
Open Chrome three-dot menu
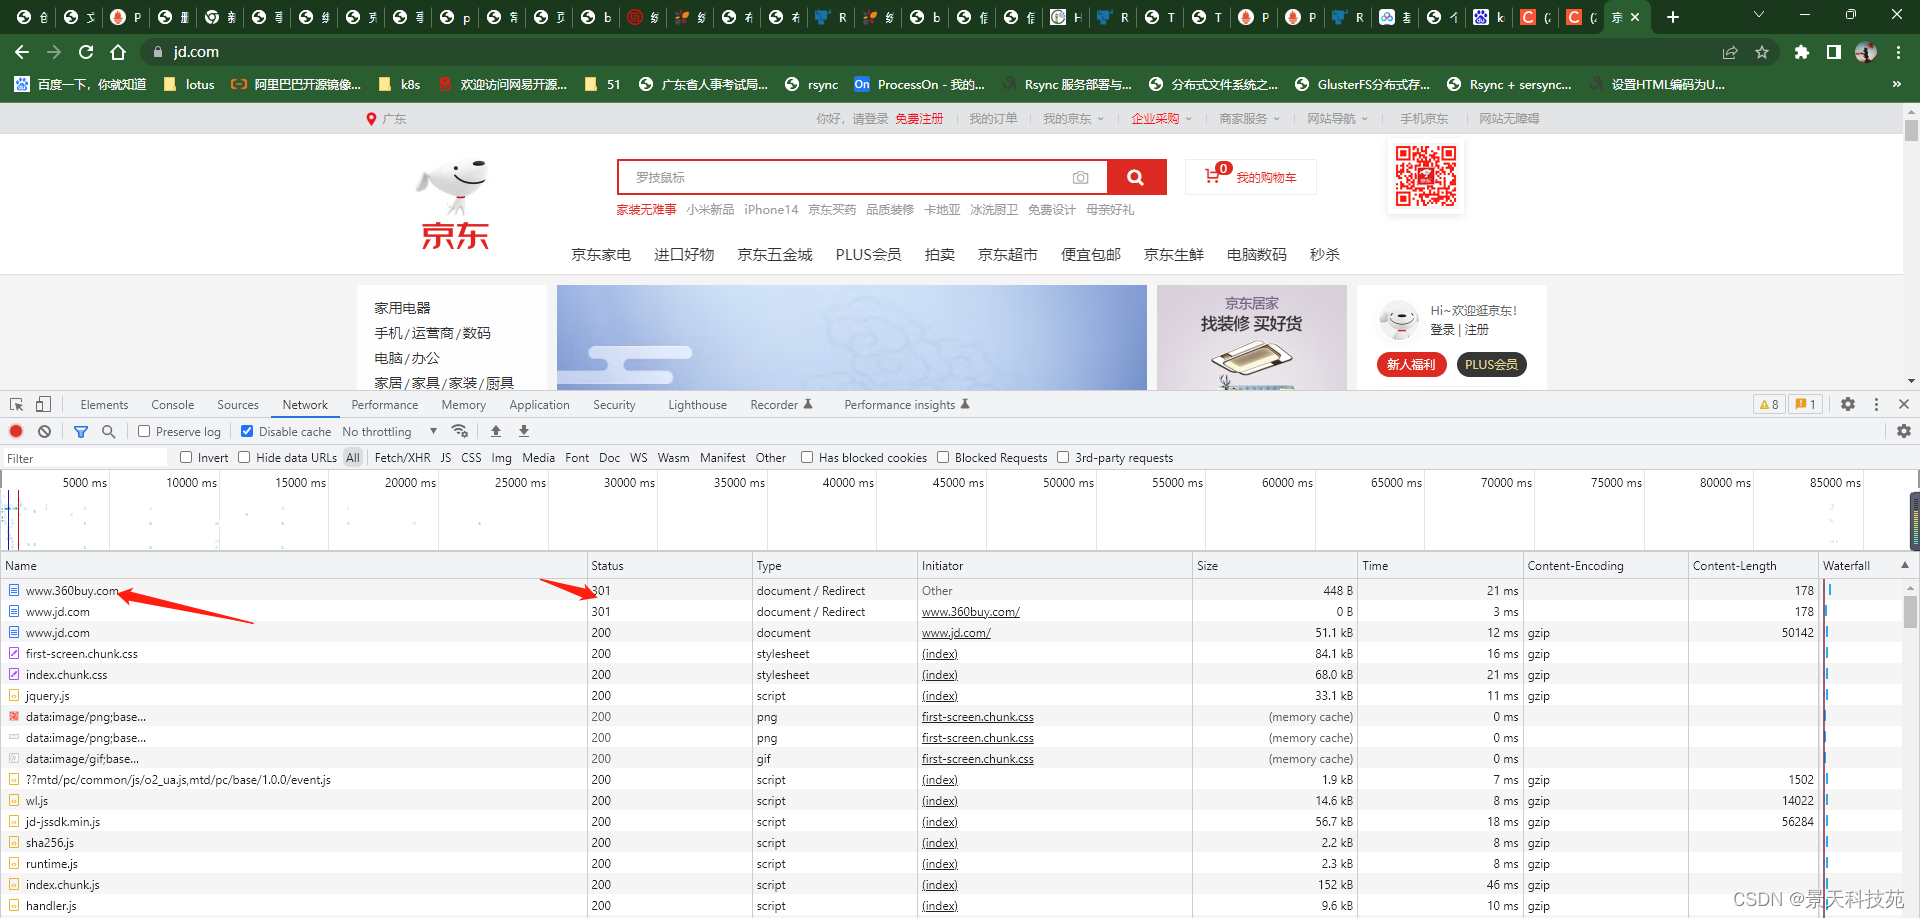tap(1898, 52)
